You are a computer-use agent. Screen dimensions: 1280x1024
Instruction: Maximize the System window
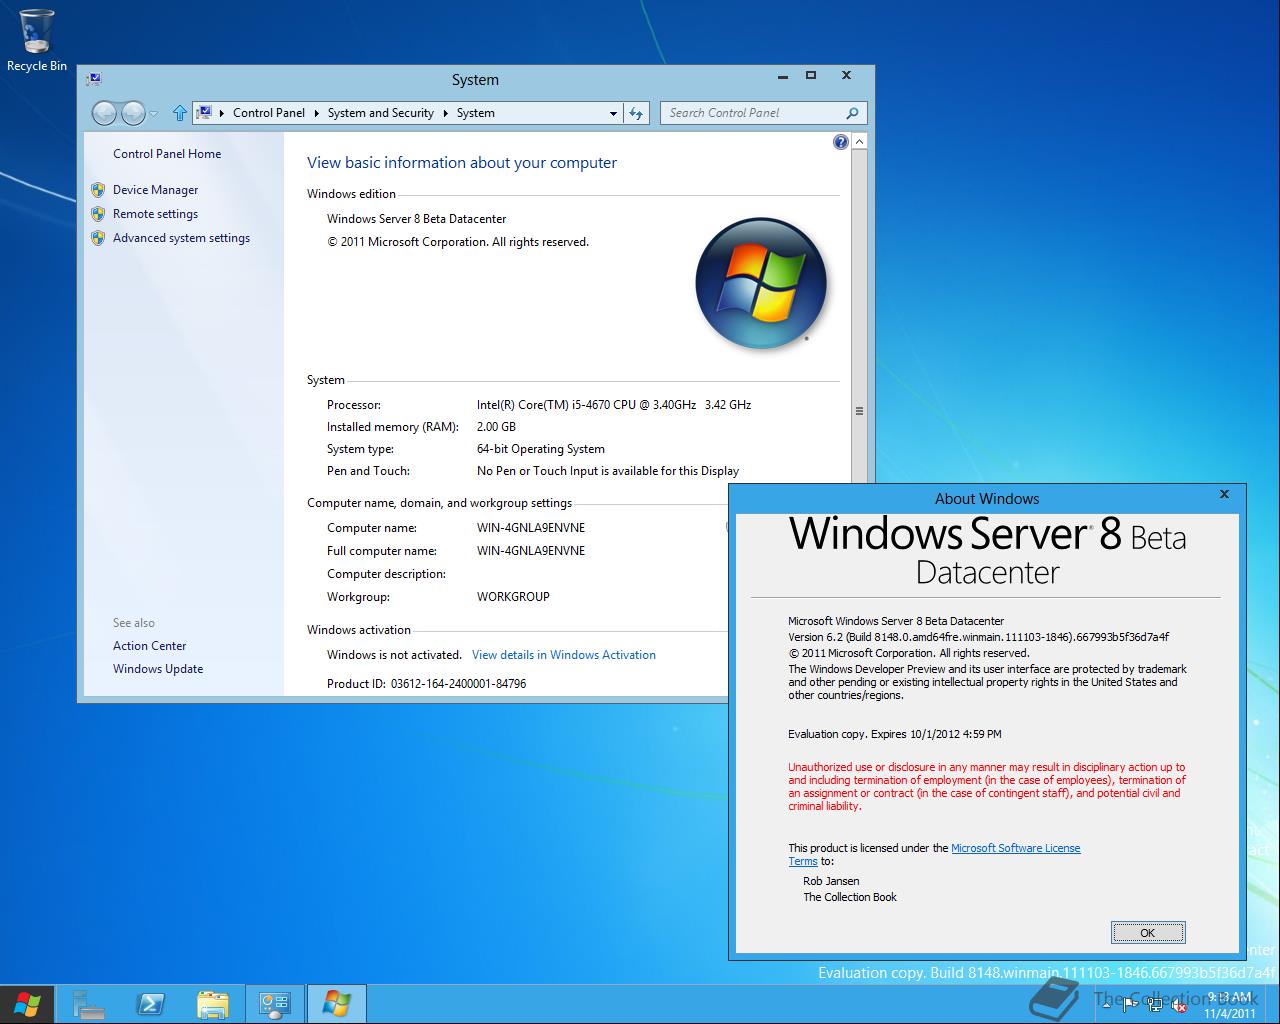[x=811, y=76]
